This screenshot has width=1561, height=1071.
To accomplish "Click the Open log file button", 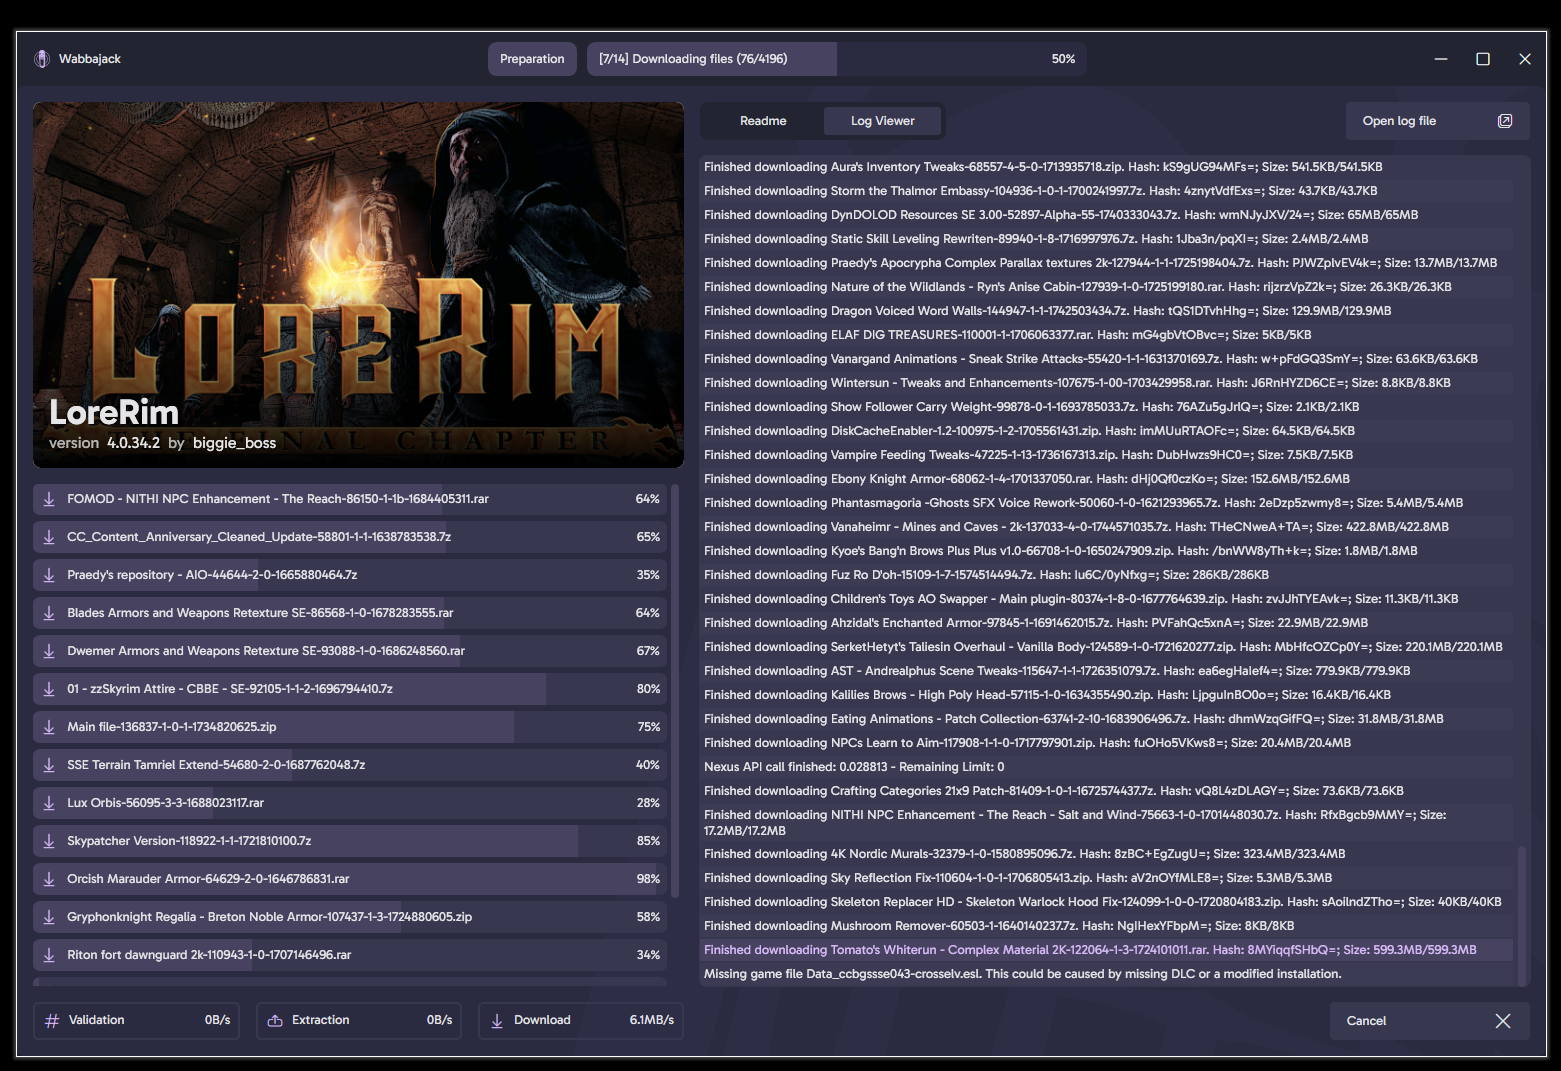I will (1437, 121).
